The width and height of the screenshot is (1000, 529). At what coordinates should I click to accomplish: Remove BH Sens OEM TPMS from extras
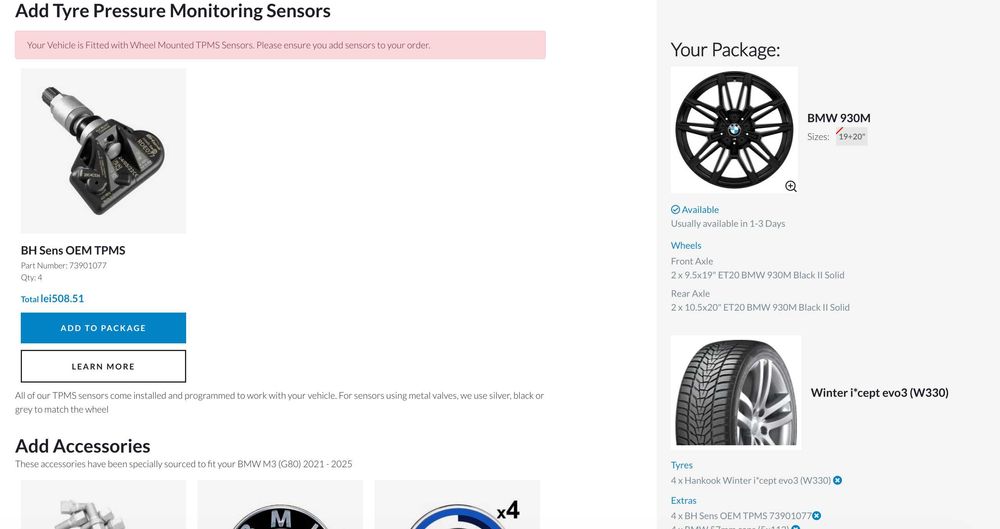pyautogui.click(x=817, y=515)
